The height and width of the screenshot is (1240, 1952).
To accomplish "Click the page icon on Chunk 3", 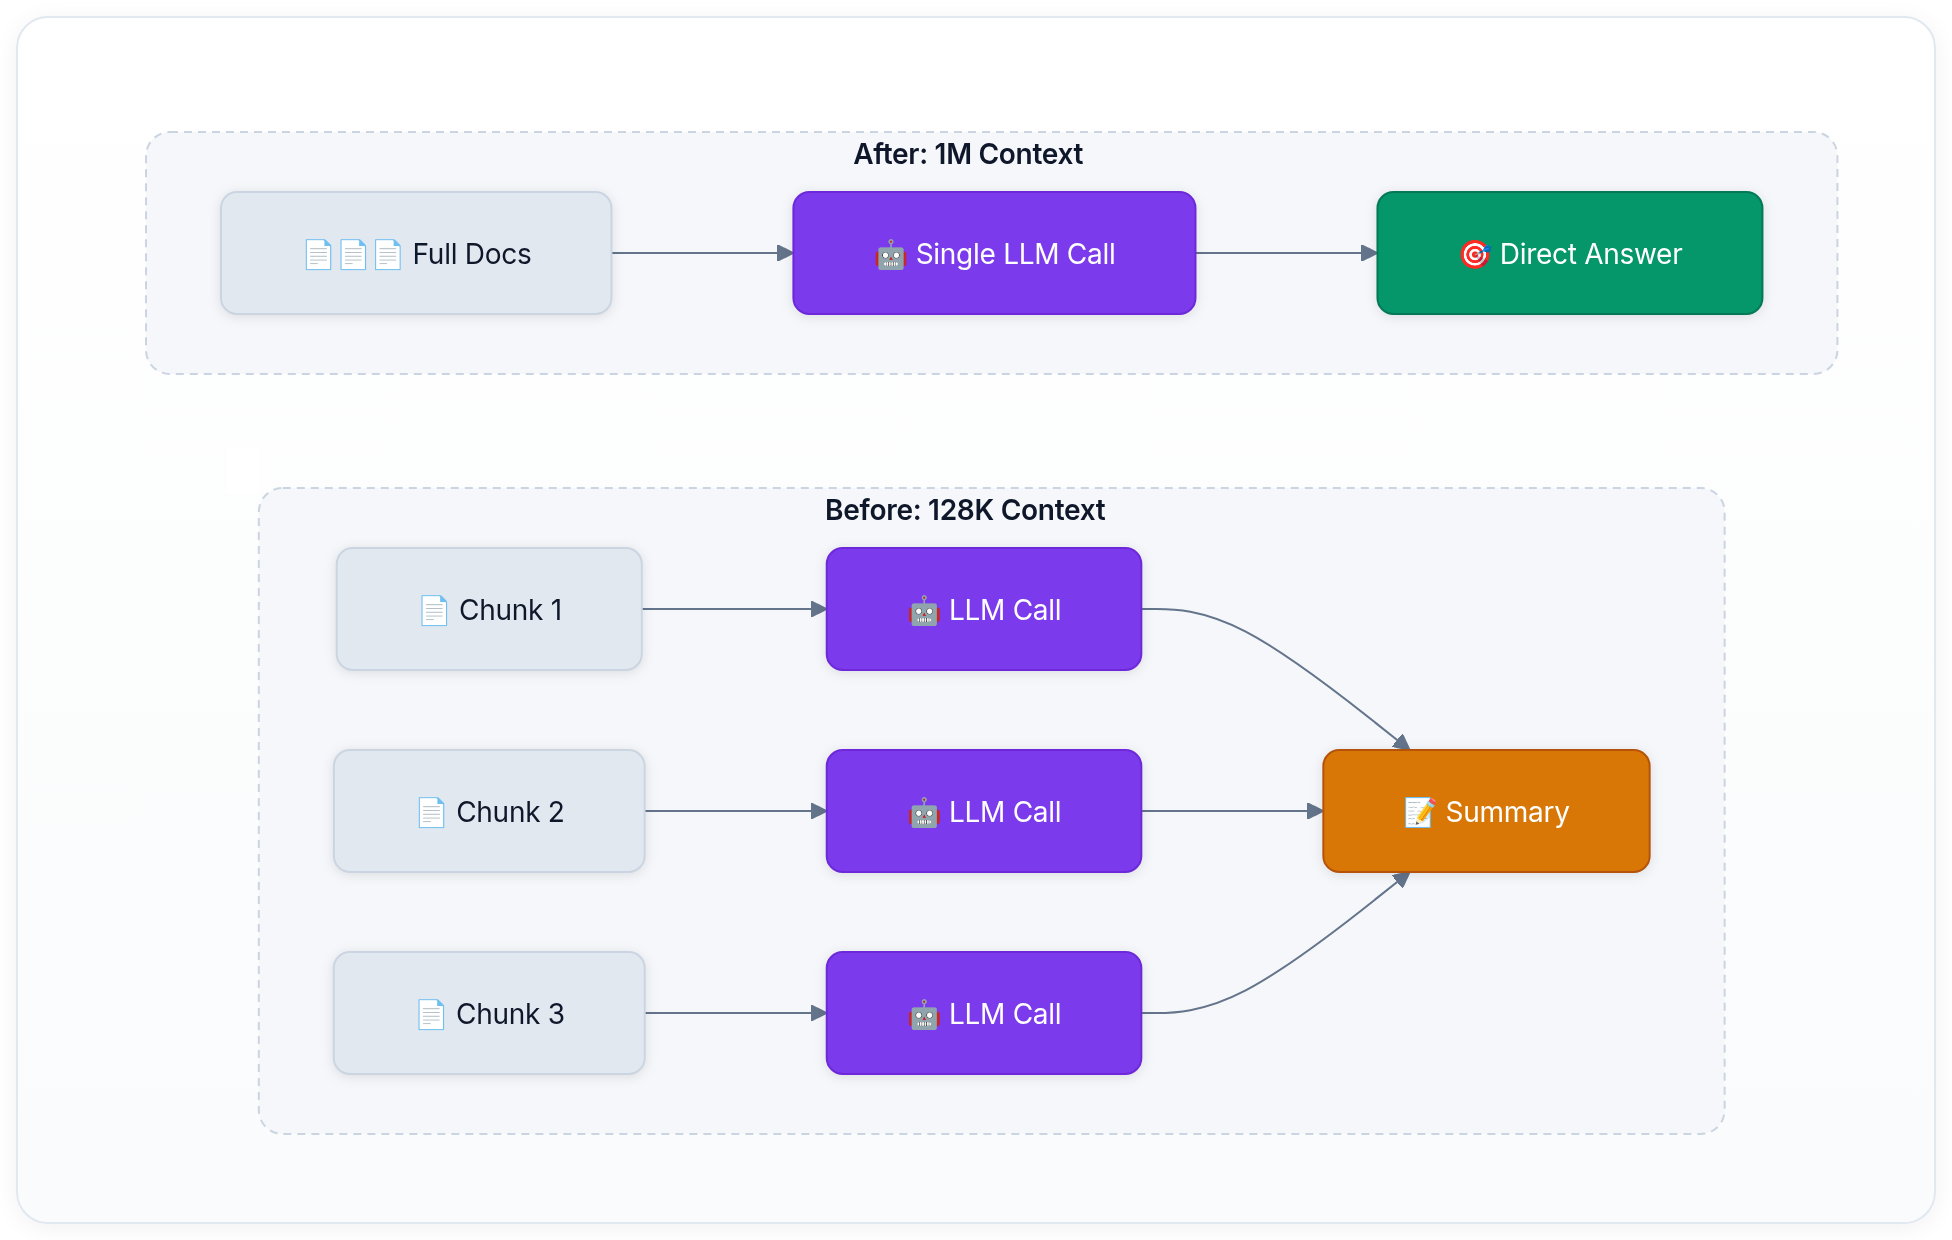I will (431, 1014).
